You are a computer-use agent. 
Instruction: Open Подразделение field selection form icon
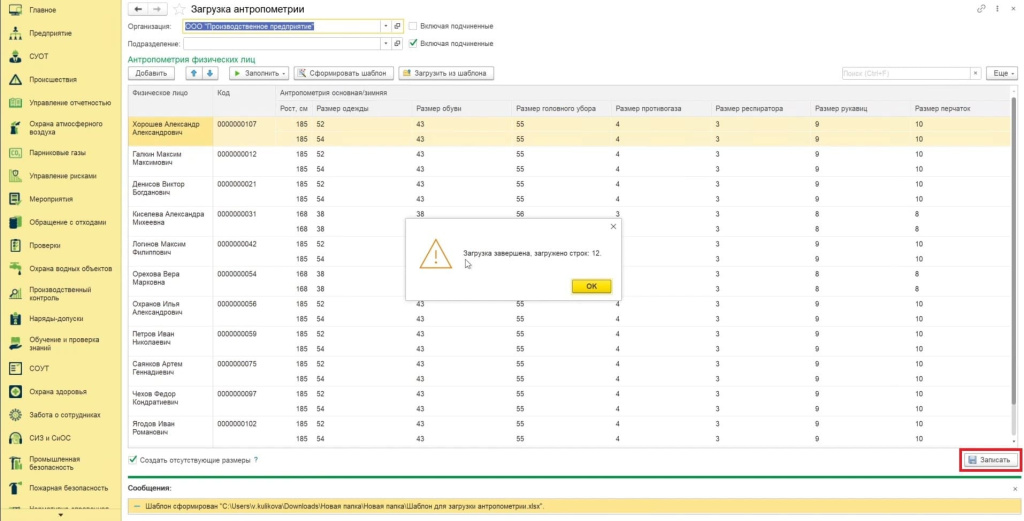pyautogui.click(x=397, y=44)
